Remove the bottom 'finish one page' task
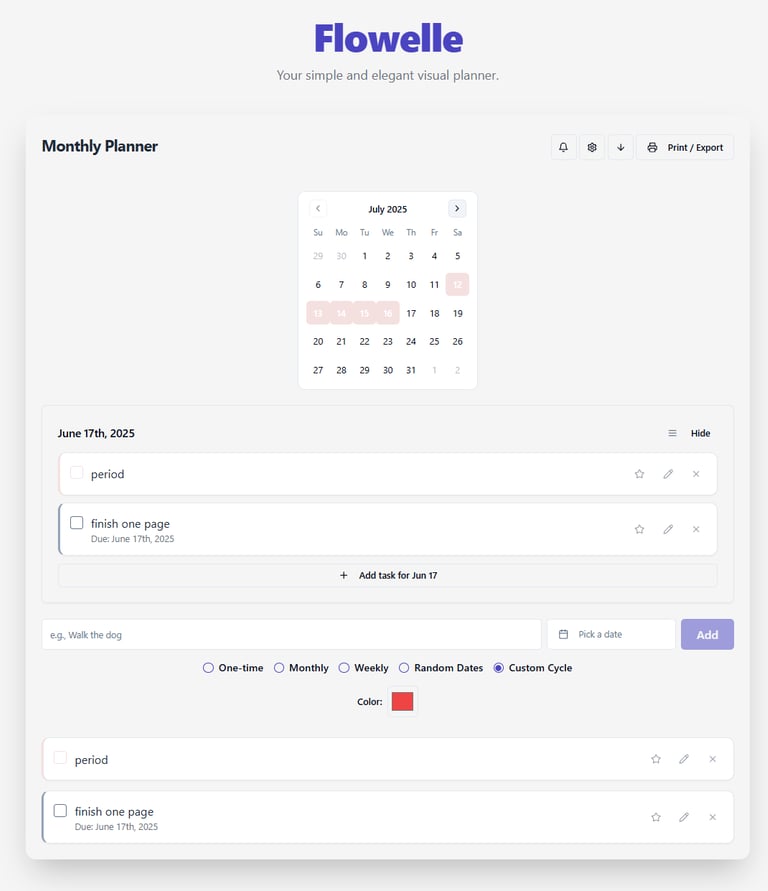Viewport: 768px width, 891px height. 712,817
